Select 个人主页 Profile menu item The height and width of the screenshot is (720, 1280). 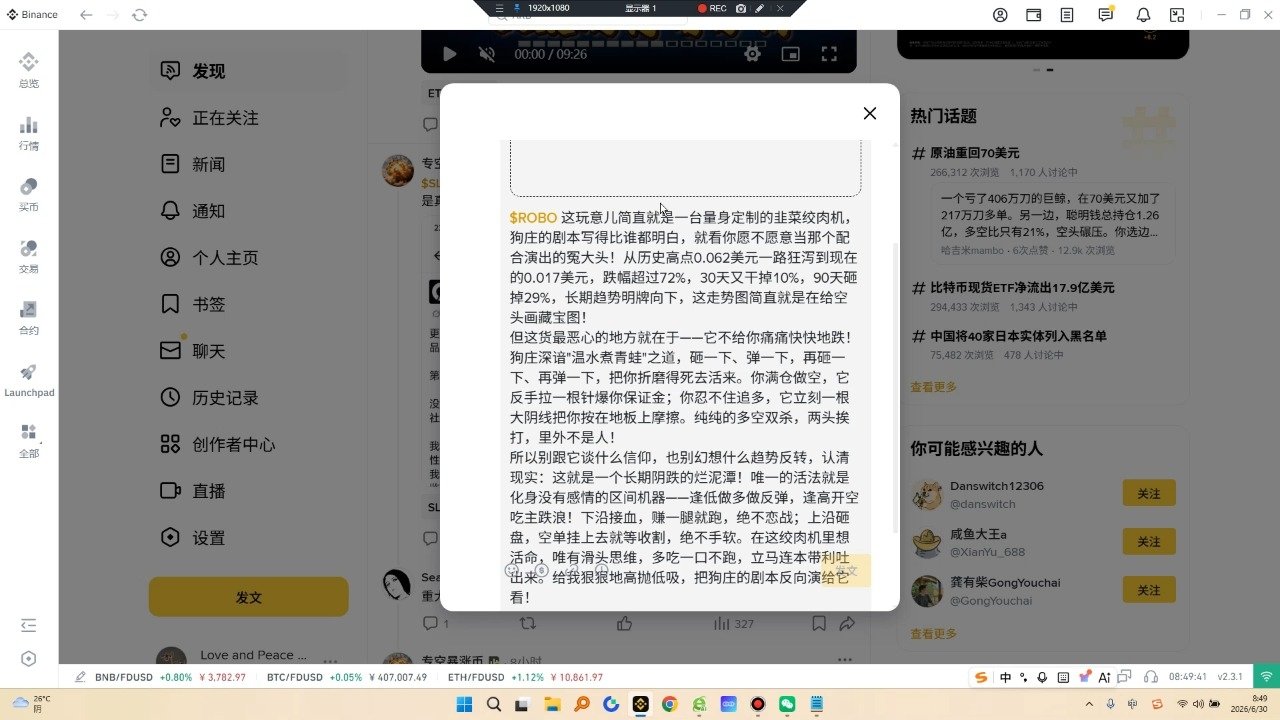(x=249, y=258)
